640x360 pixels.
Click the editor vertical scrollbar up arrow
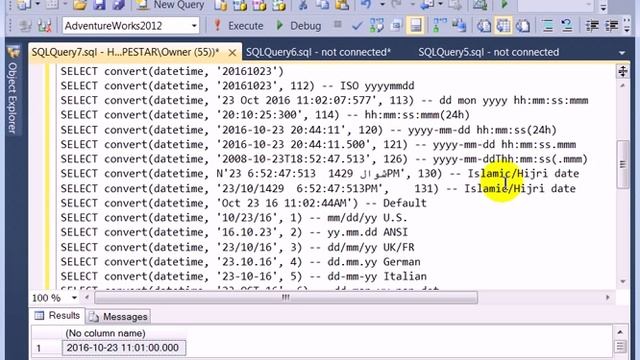click(622, 85)
